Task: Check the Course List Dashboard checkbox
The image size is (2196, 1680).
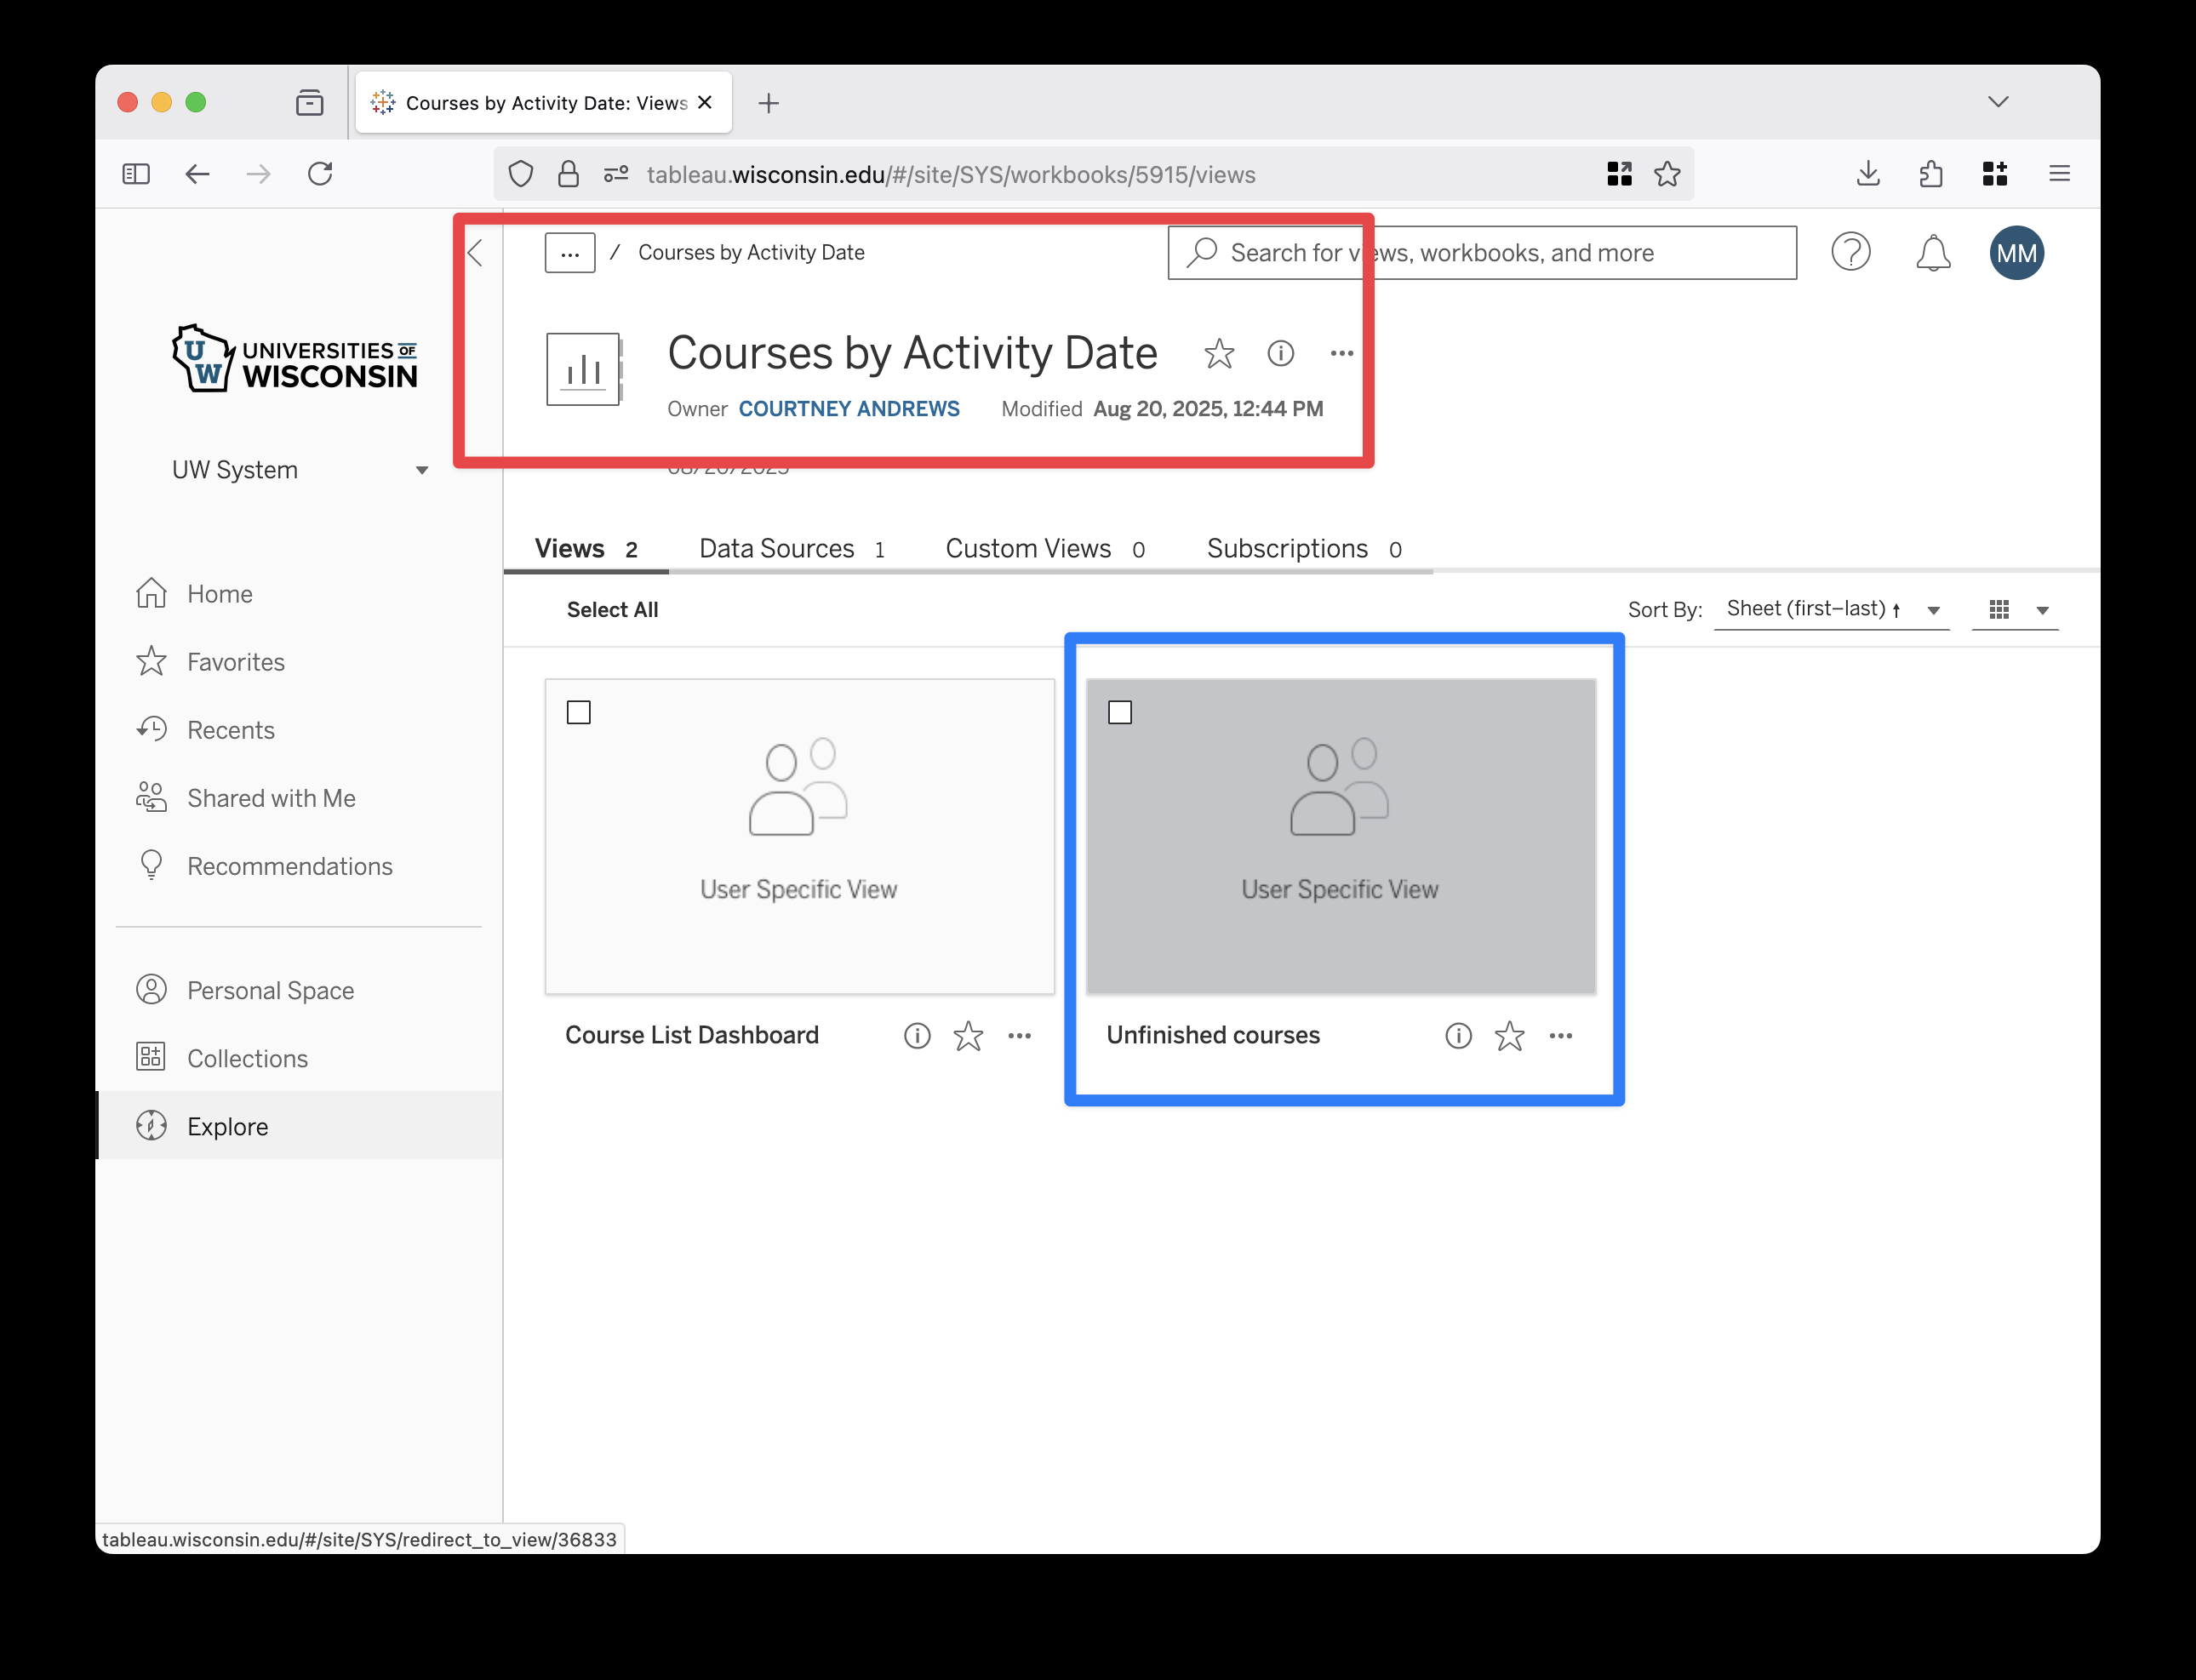Action: click(579, 711)
